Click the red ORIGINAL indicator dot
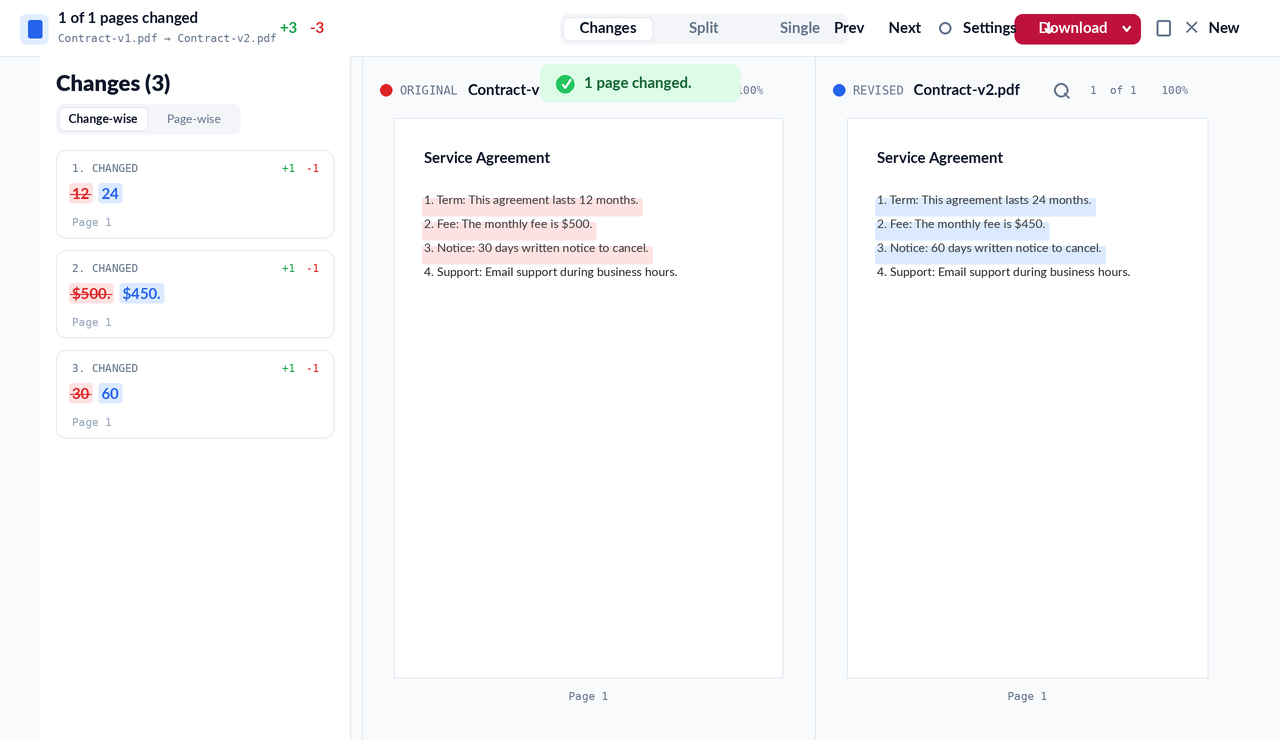 [386, 90]
